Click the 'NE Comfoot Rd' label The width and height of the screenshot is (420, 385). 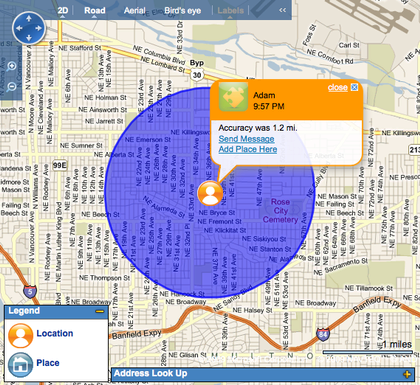pyautogui.click(x=330, y=57)
